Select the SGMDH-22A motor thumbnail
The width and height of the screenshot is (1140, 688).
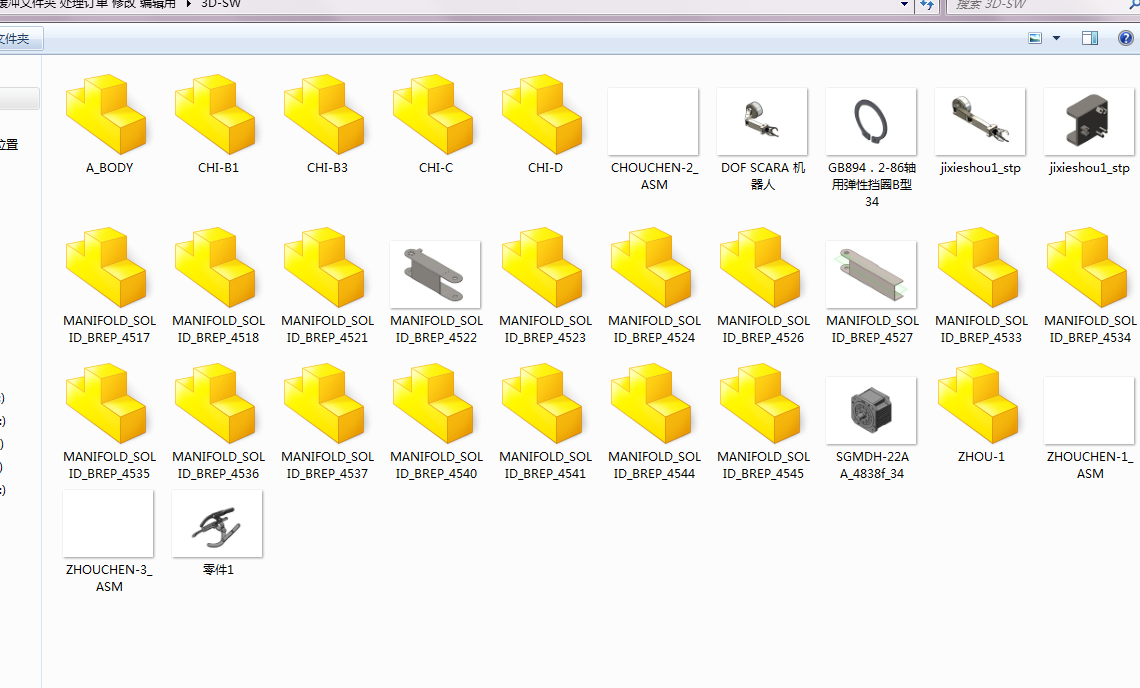(871, 410)
